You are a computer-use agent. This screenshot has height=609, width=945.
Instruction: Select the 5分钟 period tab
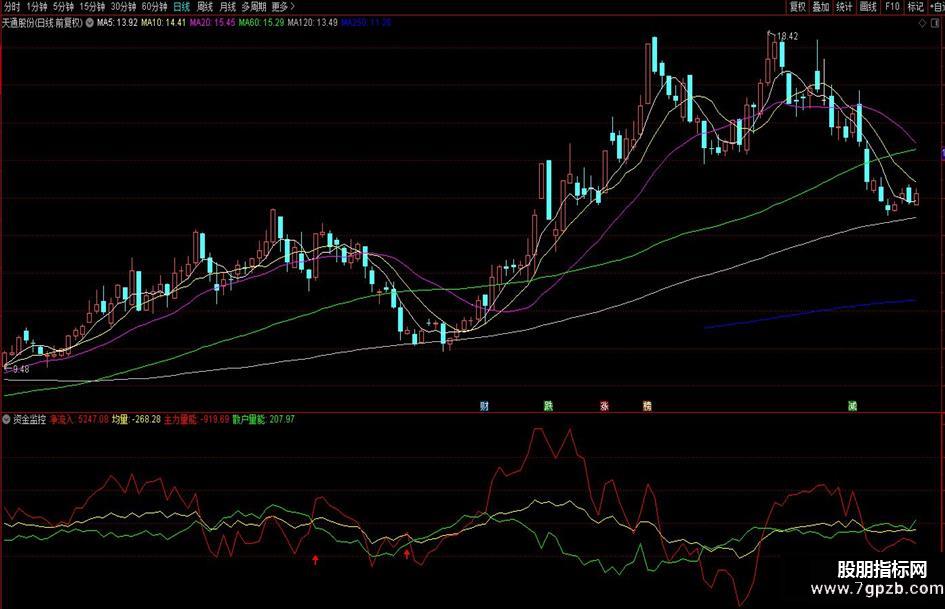pyautogui.click(x=63, y=7)
